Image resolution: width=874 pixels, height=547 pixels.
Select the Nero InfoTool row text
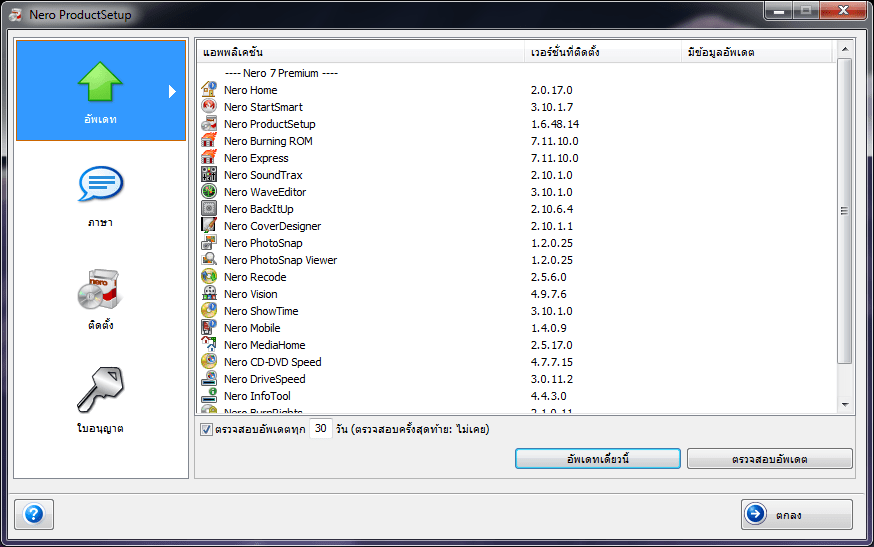tap(257, 396)
